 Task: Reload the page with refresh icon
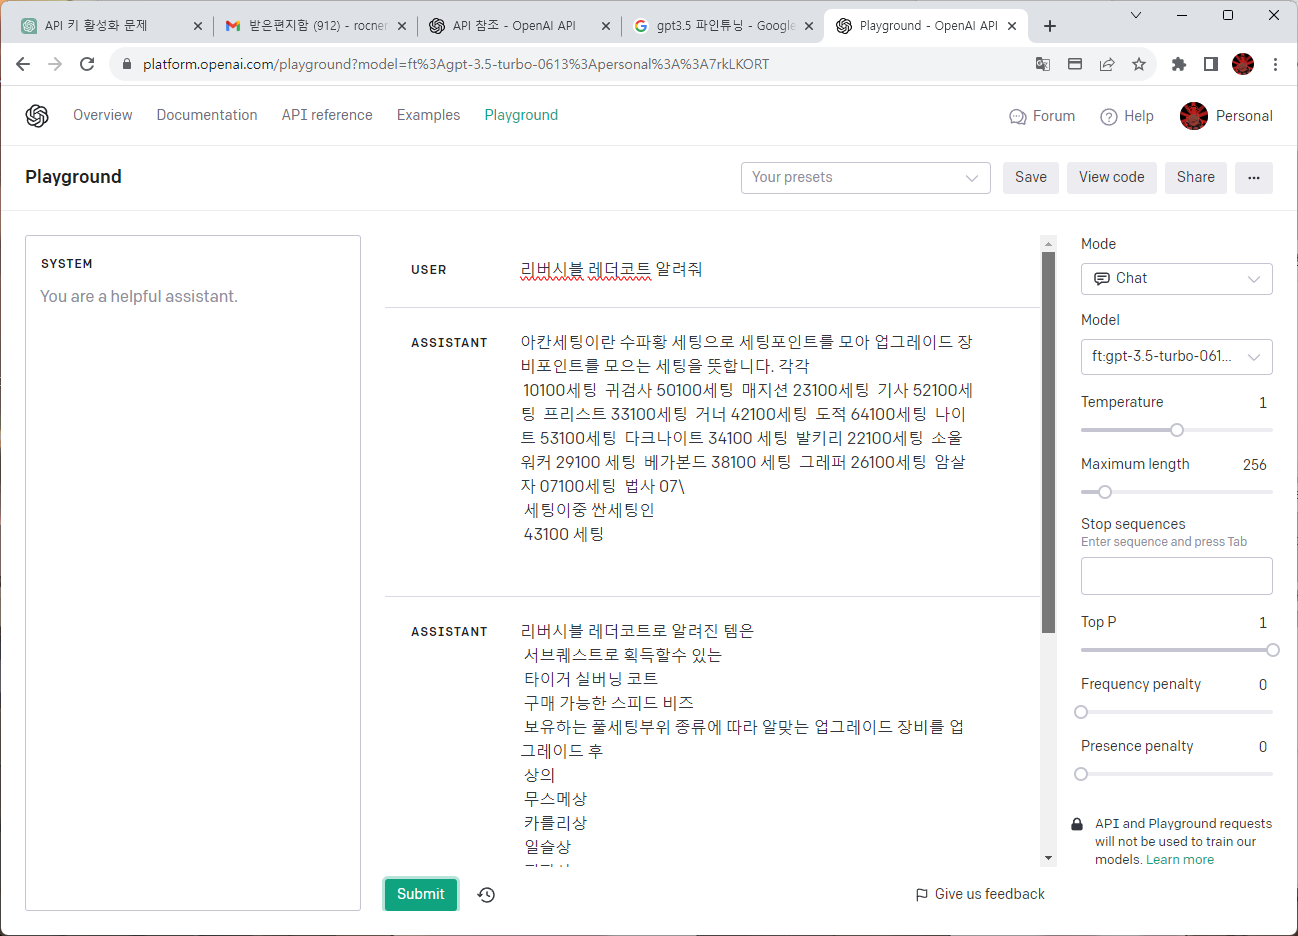[x=87, y=64]
